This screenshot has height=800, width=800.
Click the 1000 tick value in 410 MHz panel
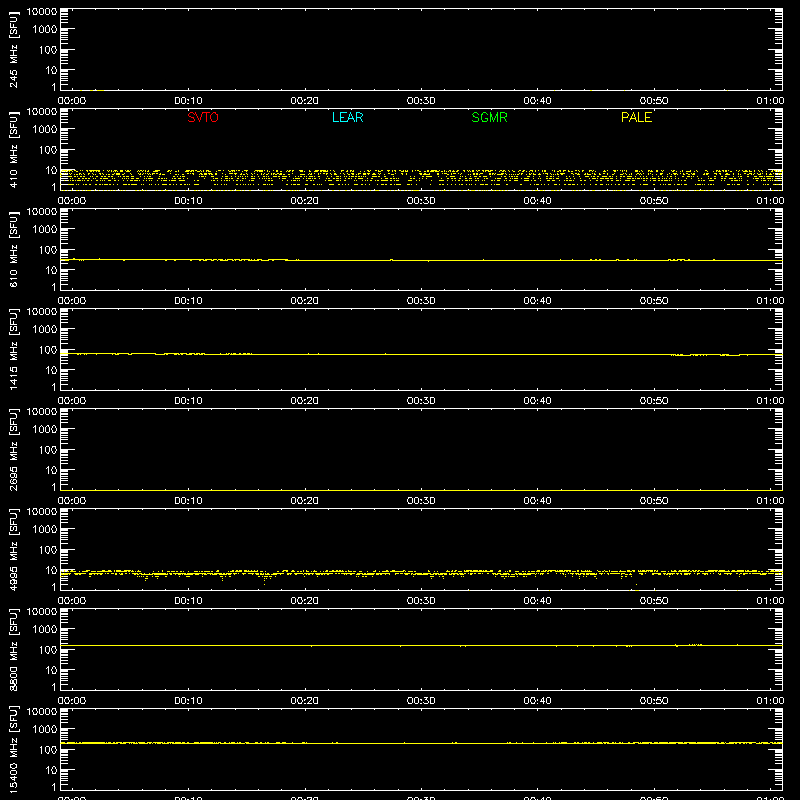[45, 130]
